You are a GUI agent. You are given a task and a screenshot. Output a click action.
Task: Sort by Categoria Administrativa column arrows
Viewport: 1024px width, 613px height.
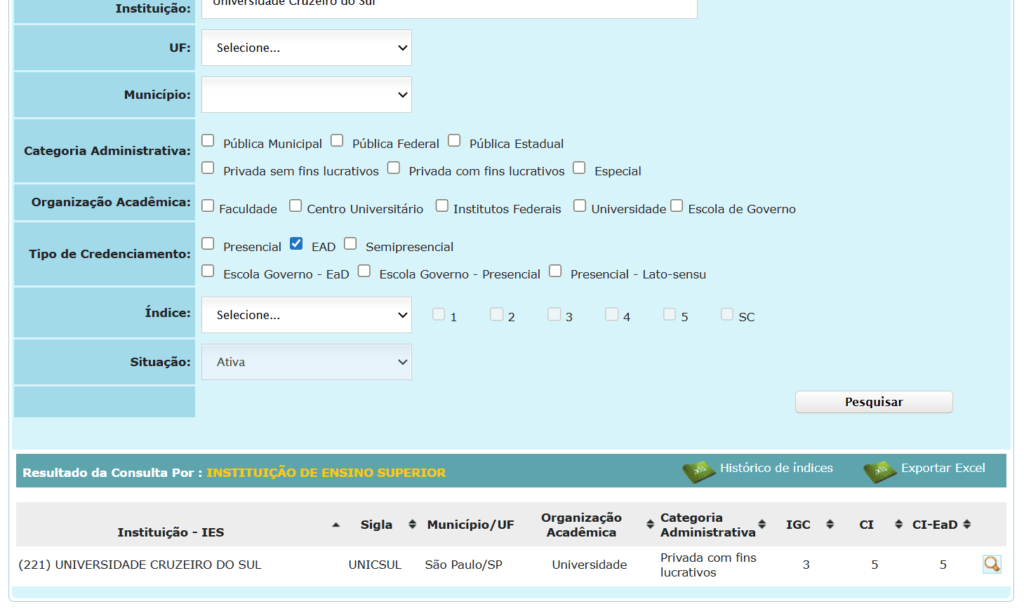tap(762, 525)
